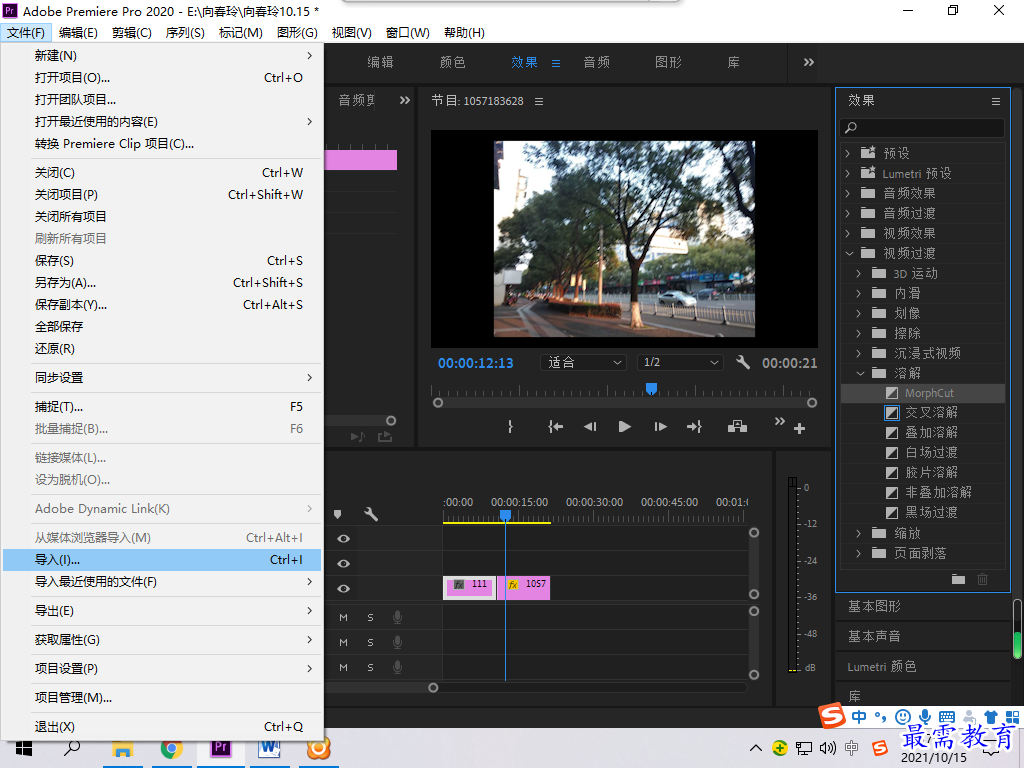This screenshot has height=768, width=1024.
Task: Mute the second audio track
Action: (344, 643)
